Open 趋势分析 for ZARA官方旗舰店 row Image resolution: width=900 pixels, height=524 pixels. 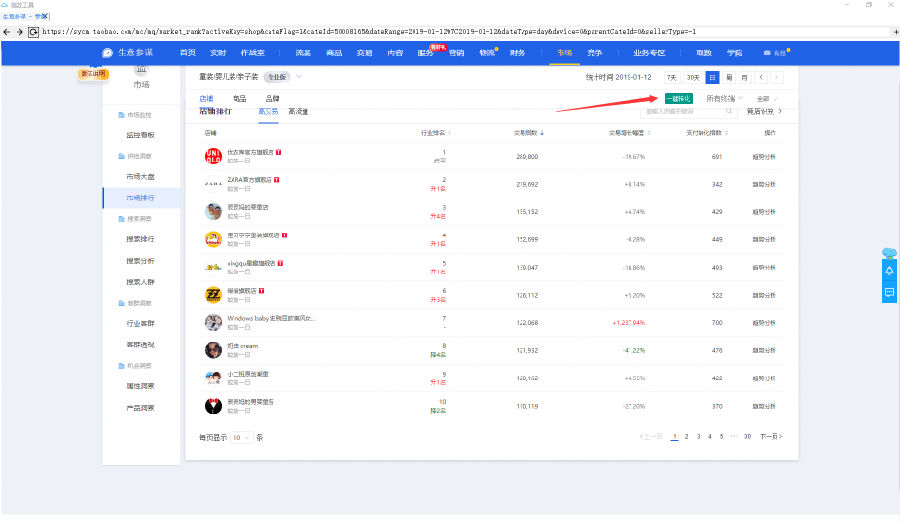(x=764, y=184)
